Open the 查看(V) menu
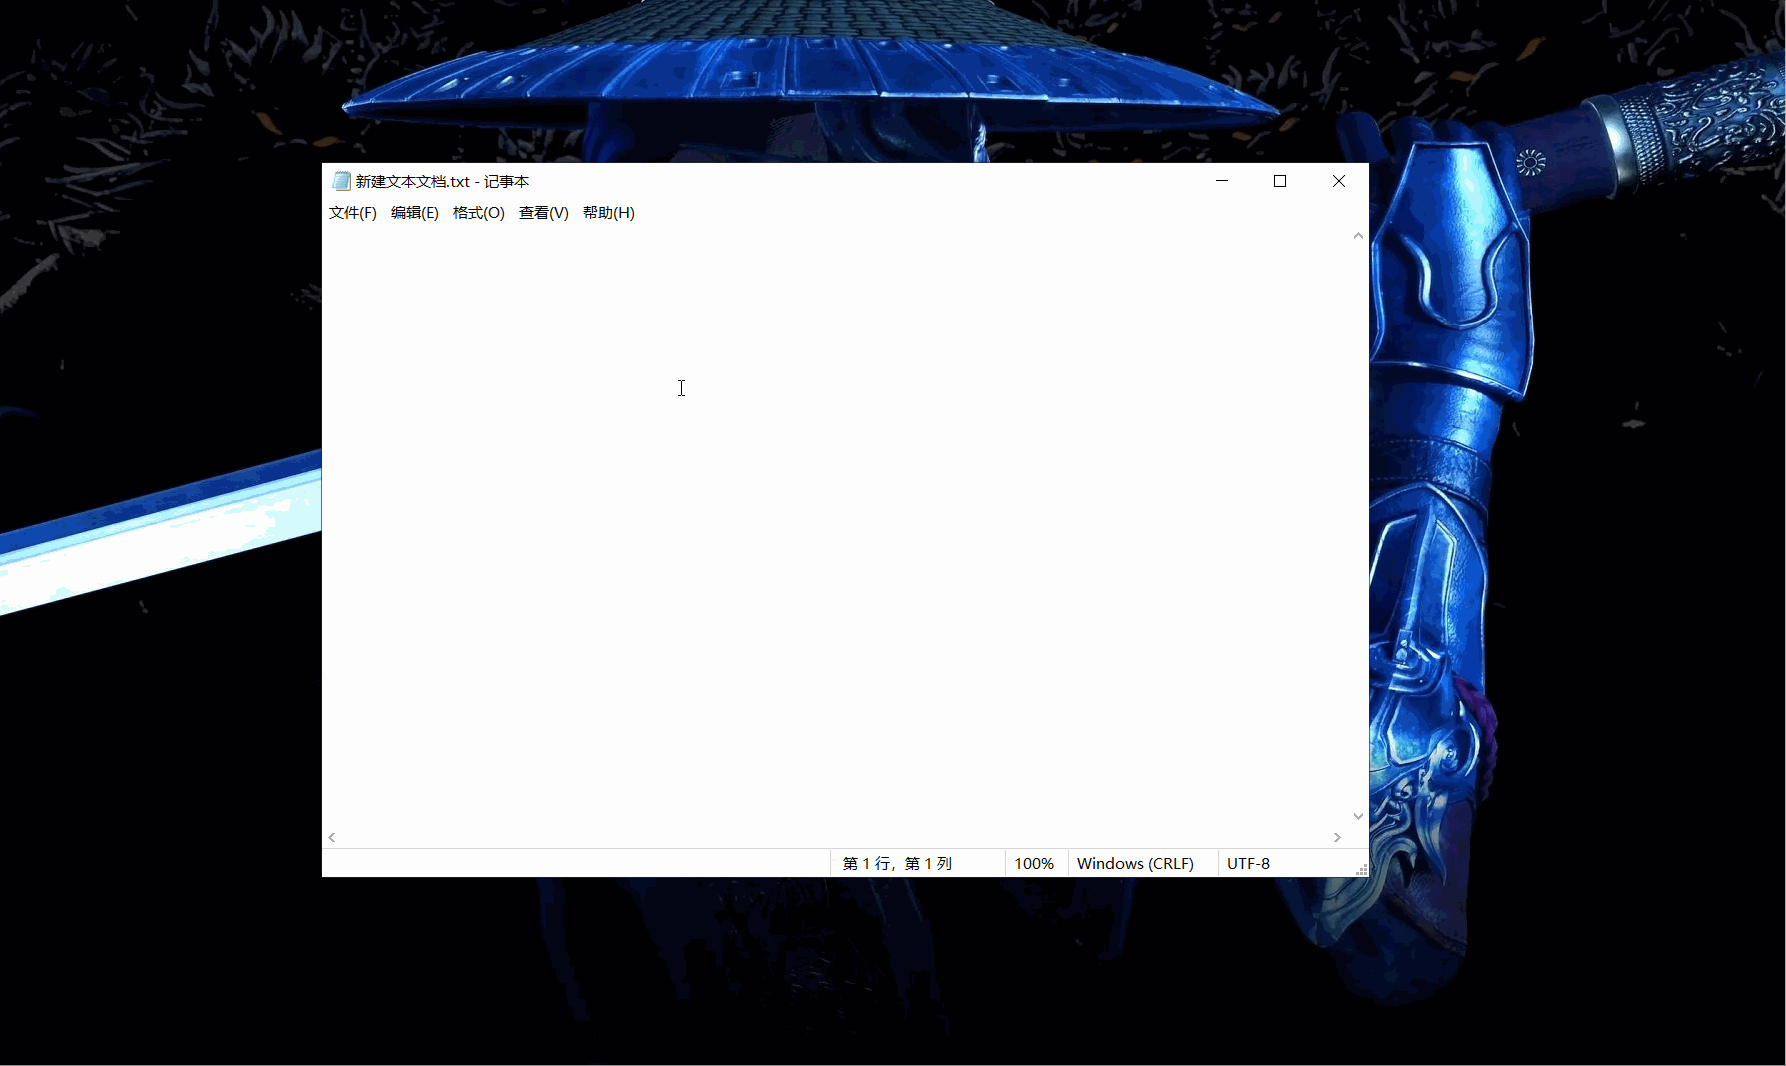 543,212
